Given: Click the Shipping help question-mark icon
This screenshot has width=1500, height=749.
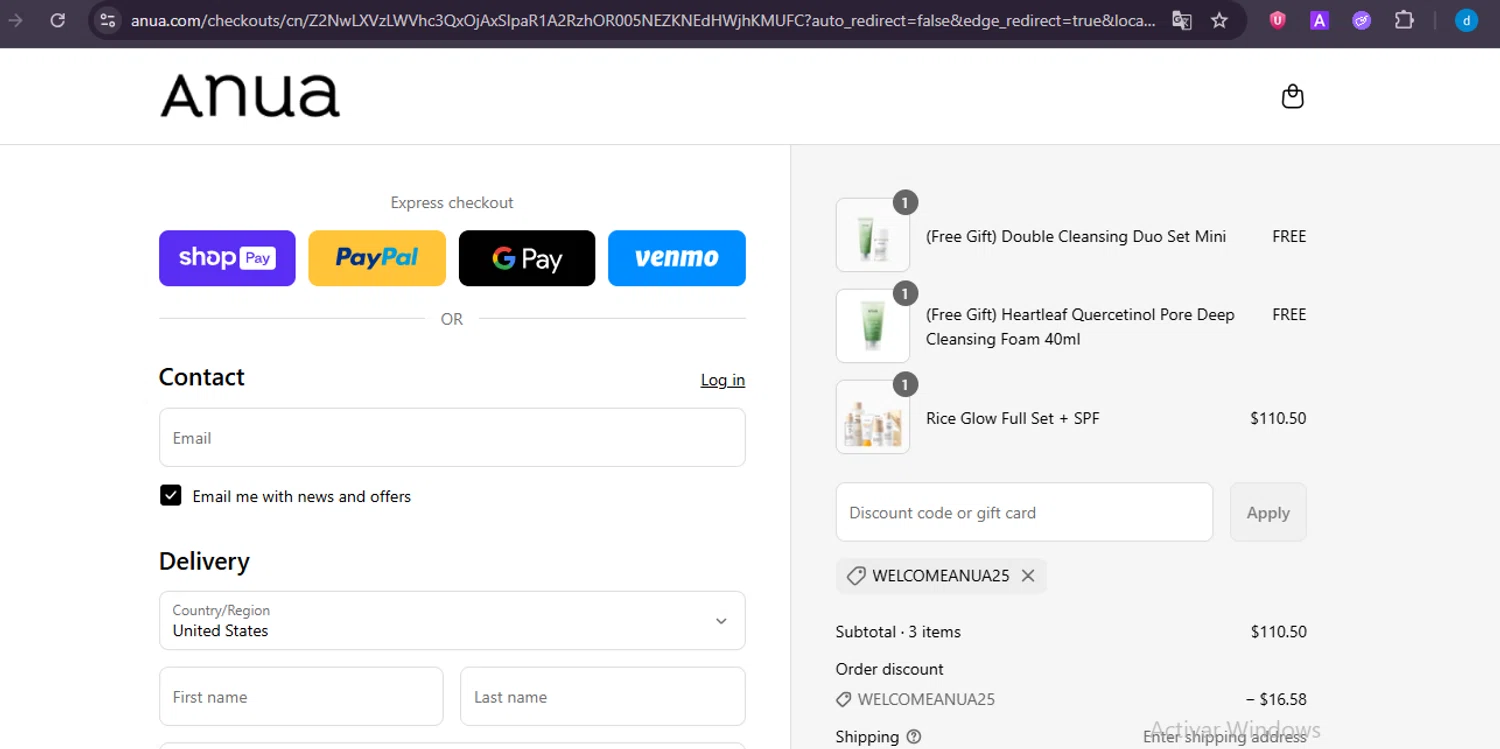Looking at the screenshot, I should click(x=913, y=737).
